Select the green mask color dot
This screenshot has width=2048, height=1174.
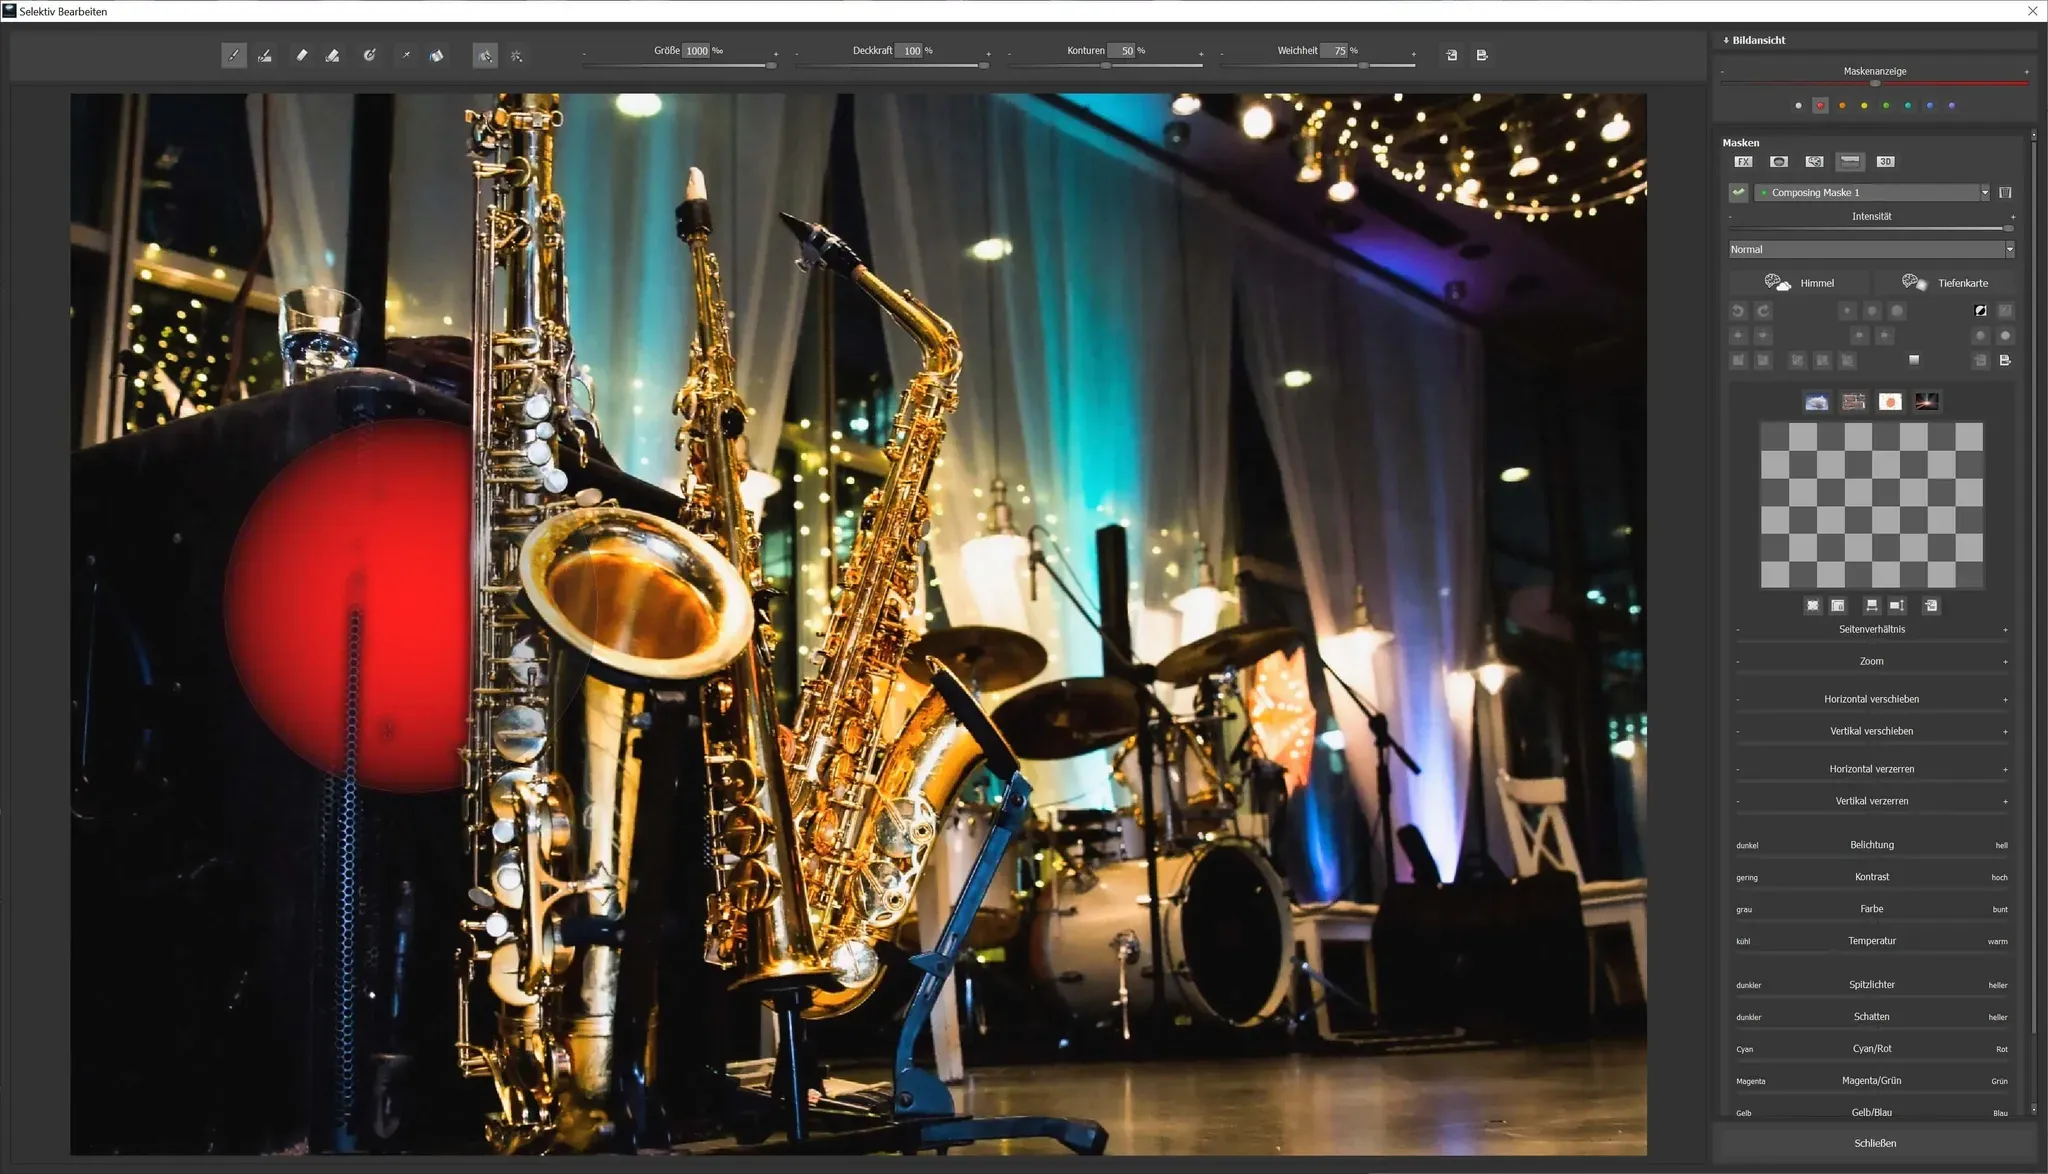point(1886,106)
